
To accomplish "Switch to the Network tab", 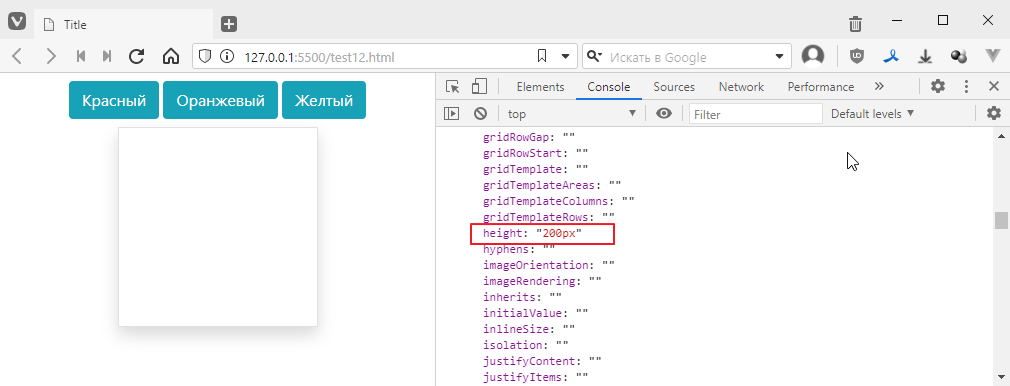I will pyautogui.click(x=741, y=87).
